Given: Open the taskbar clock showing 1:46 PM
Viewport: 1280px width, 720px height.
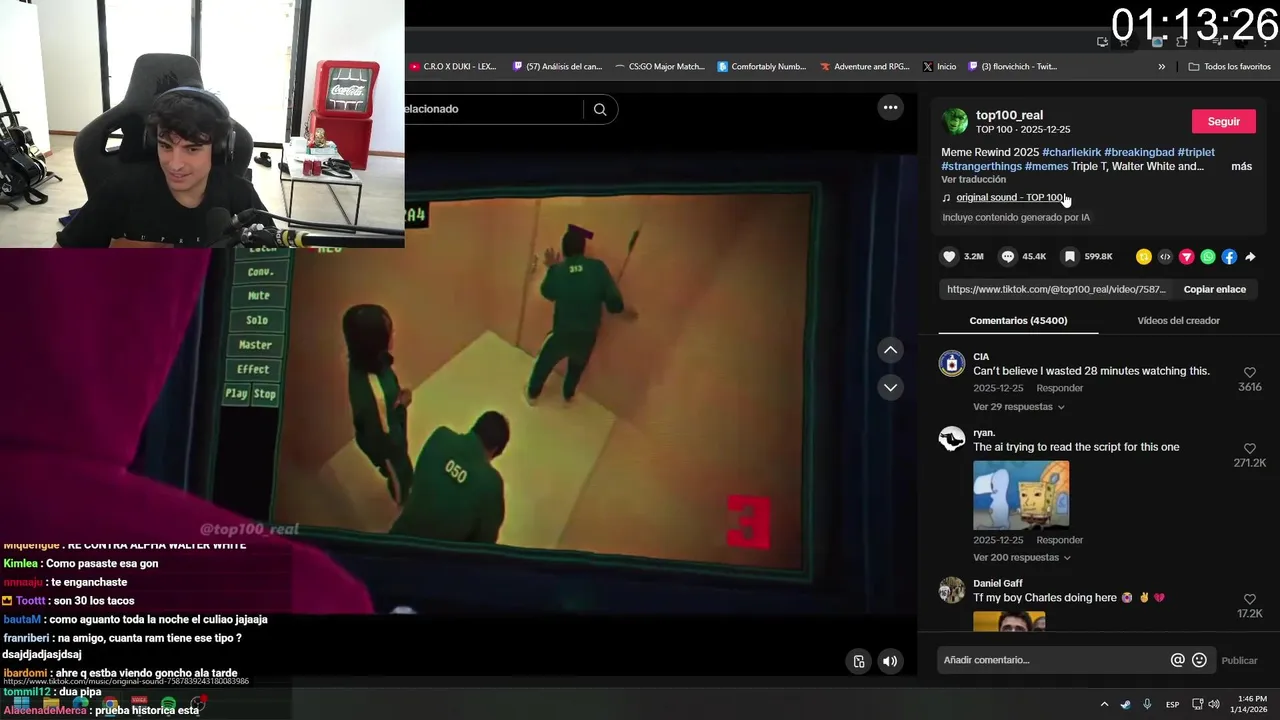Looking at the screenshot, I should [x=1250, y=704].
